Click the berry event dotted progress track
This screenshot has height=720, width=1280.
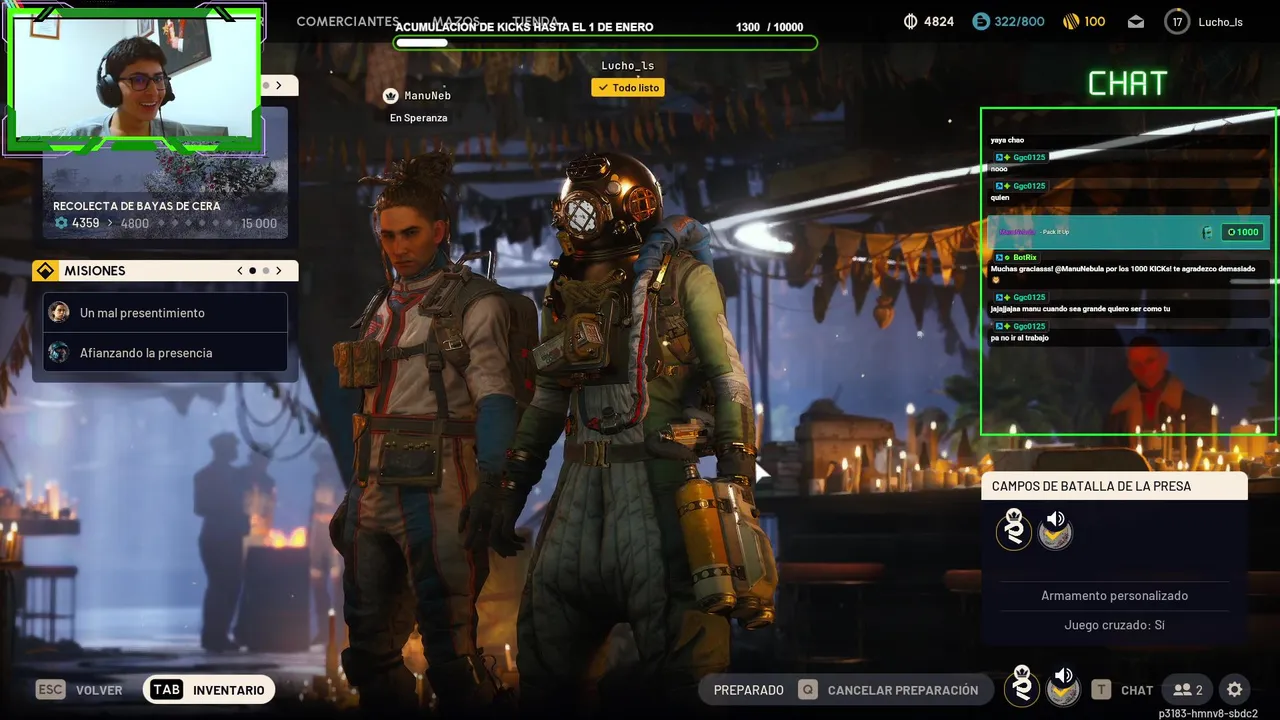[x=195, y=223]
